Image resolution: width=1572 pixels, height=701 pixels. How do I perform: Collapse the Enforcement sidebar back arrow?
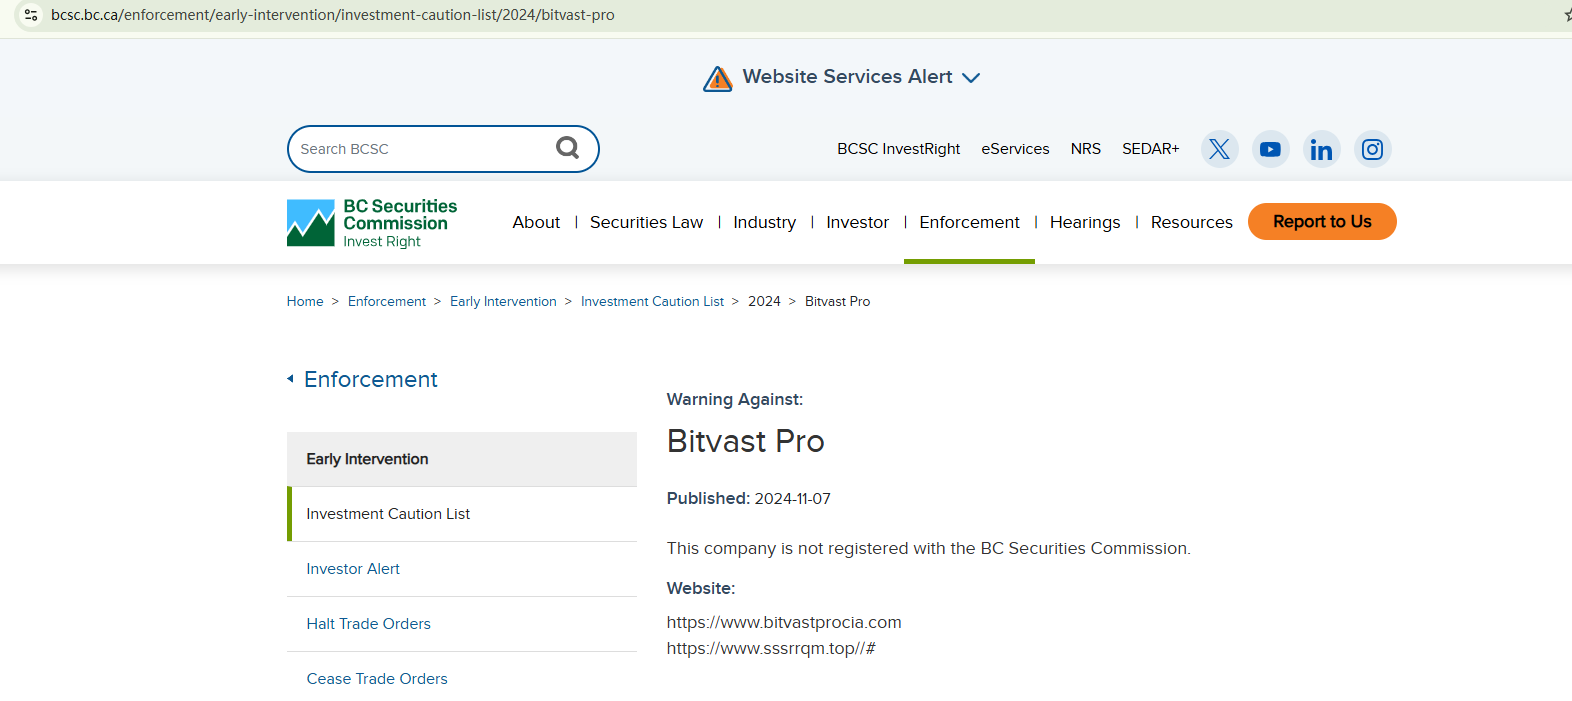click(x=290, y=379)
